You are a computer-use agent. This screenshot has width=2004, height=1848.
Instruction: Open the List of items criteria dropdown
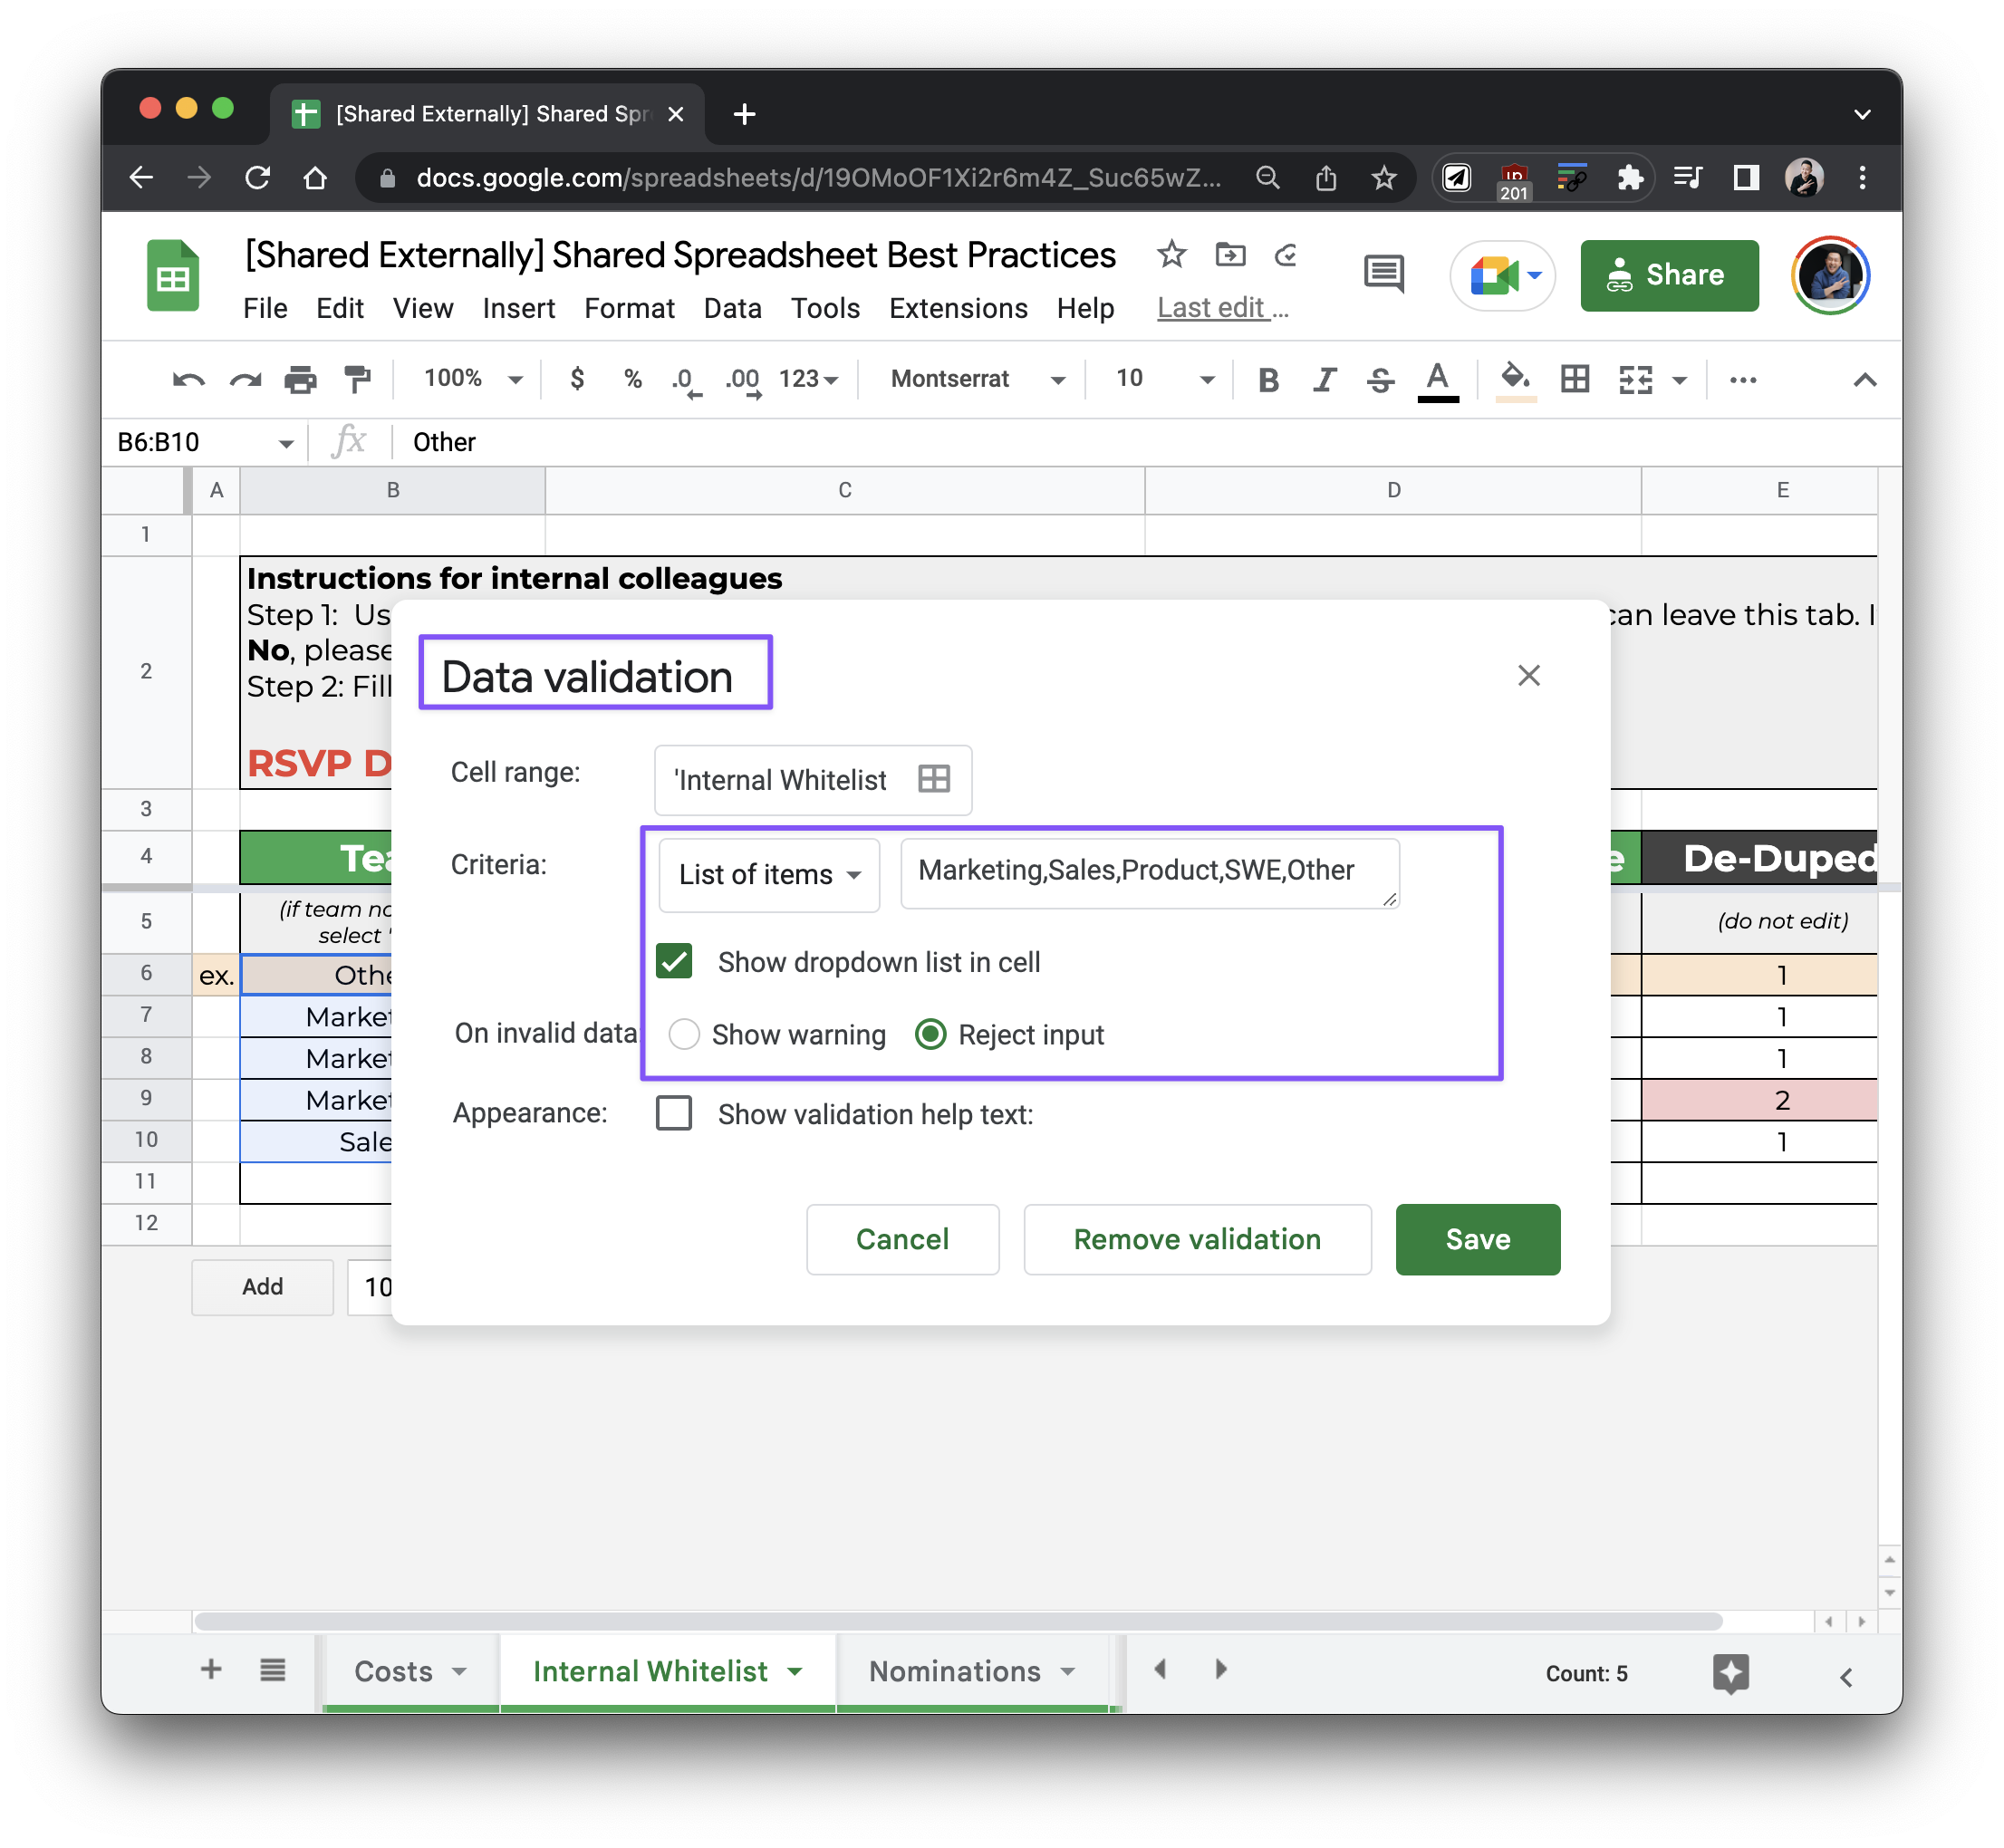click(769, 874)
